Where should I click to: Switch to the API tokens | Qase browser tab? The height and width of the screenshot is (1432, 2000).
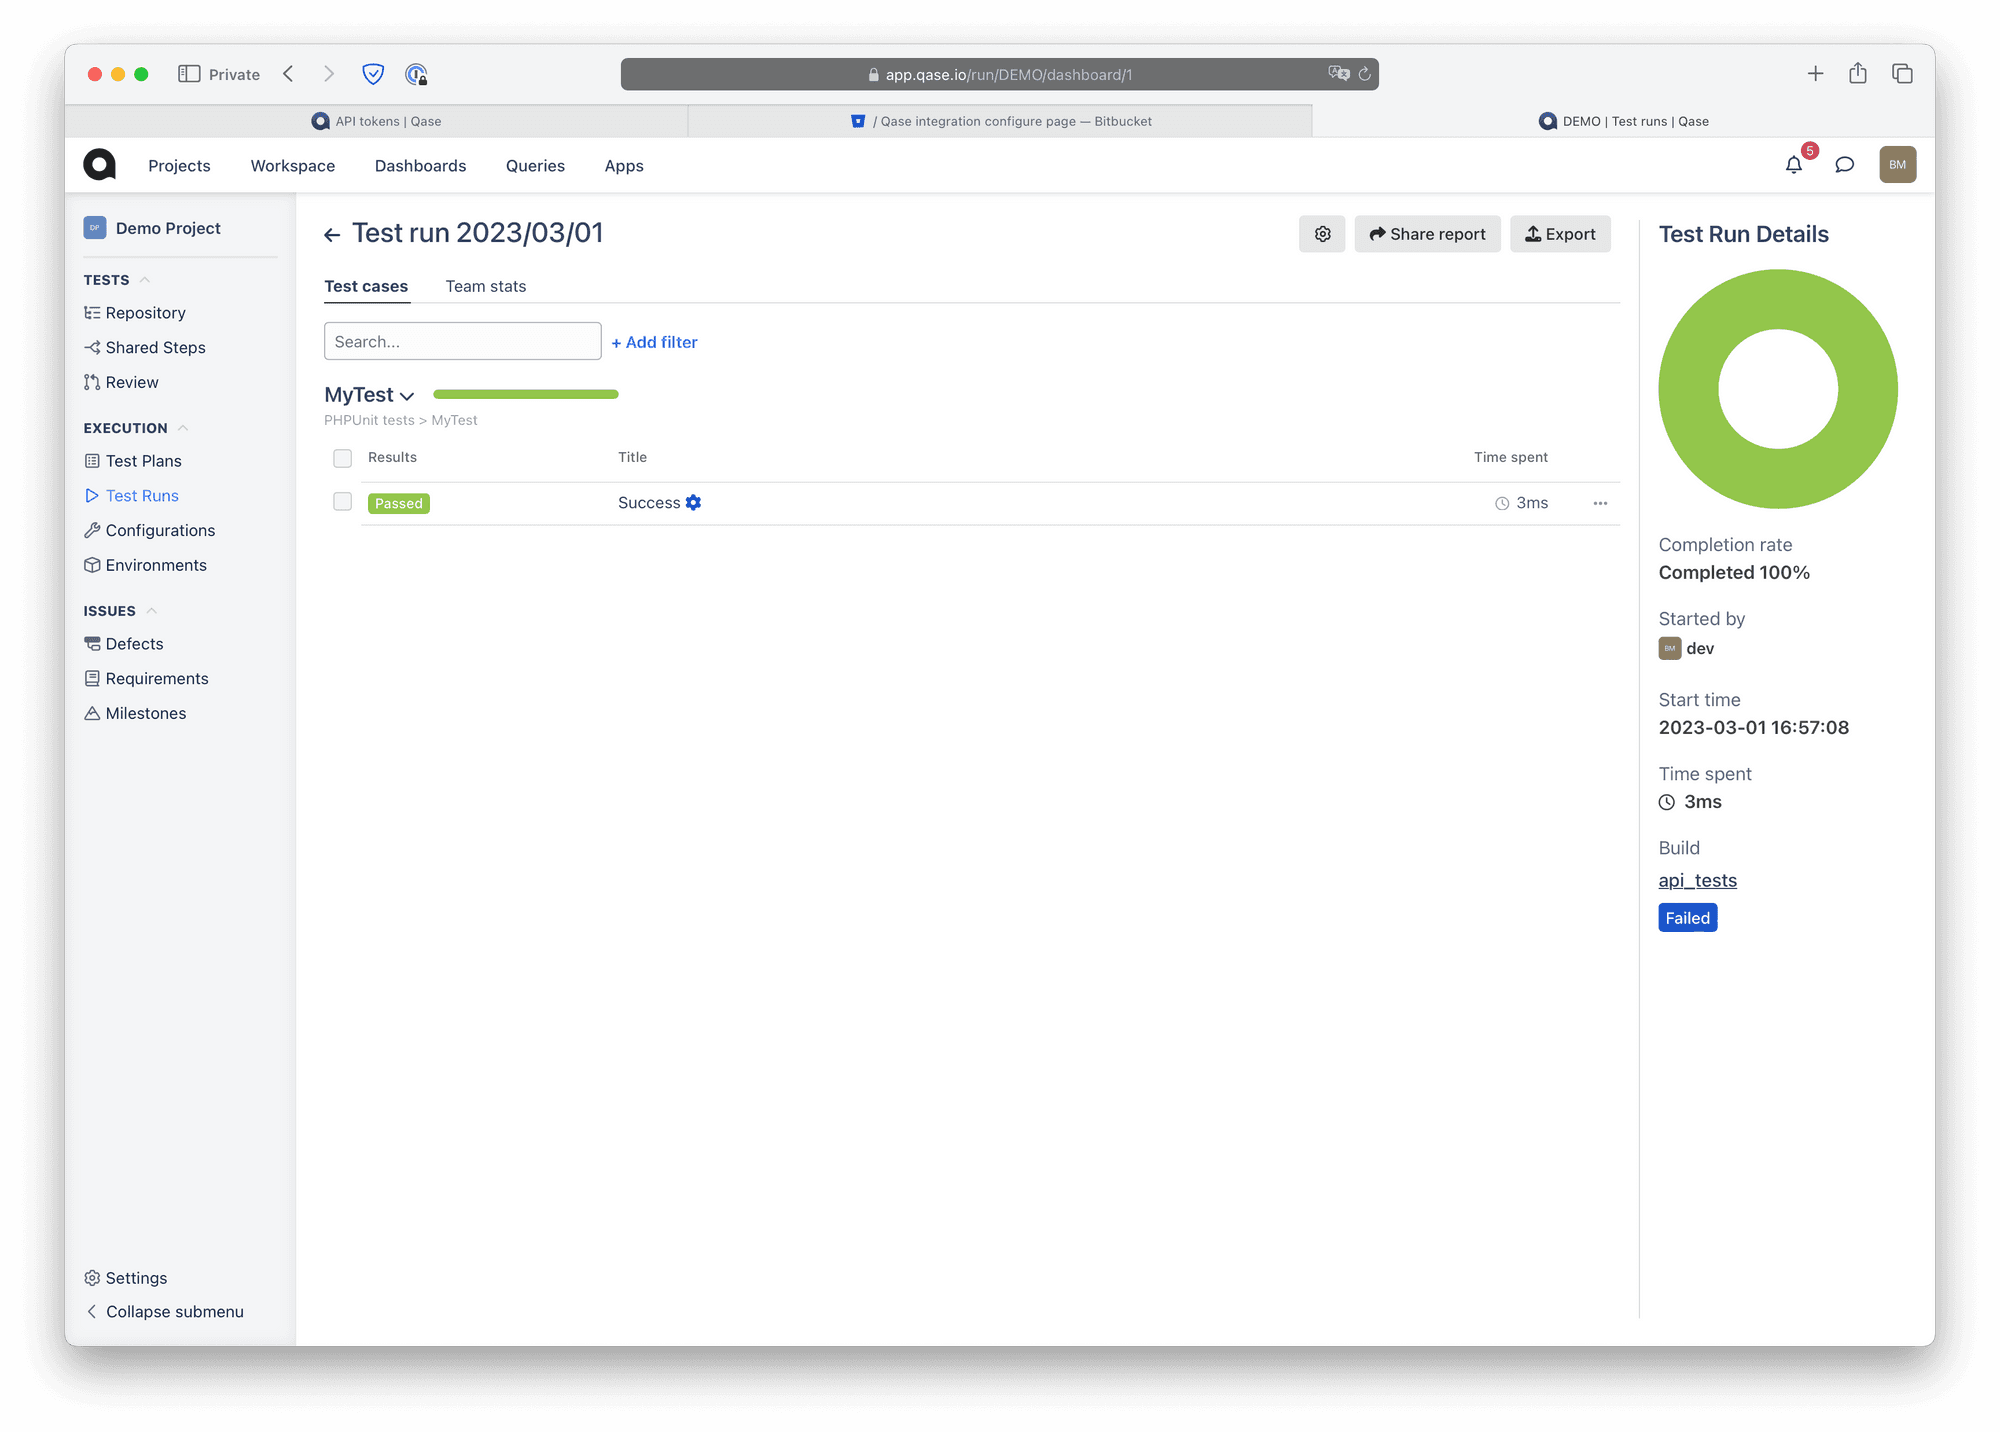(x=377, y=121)
